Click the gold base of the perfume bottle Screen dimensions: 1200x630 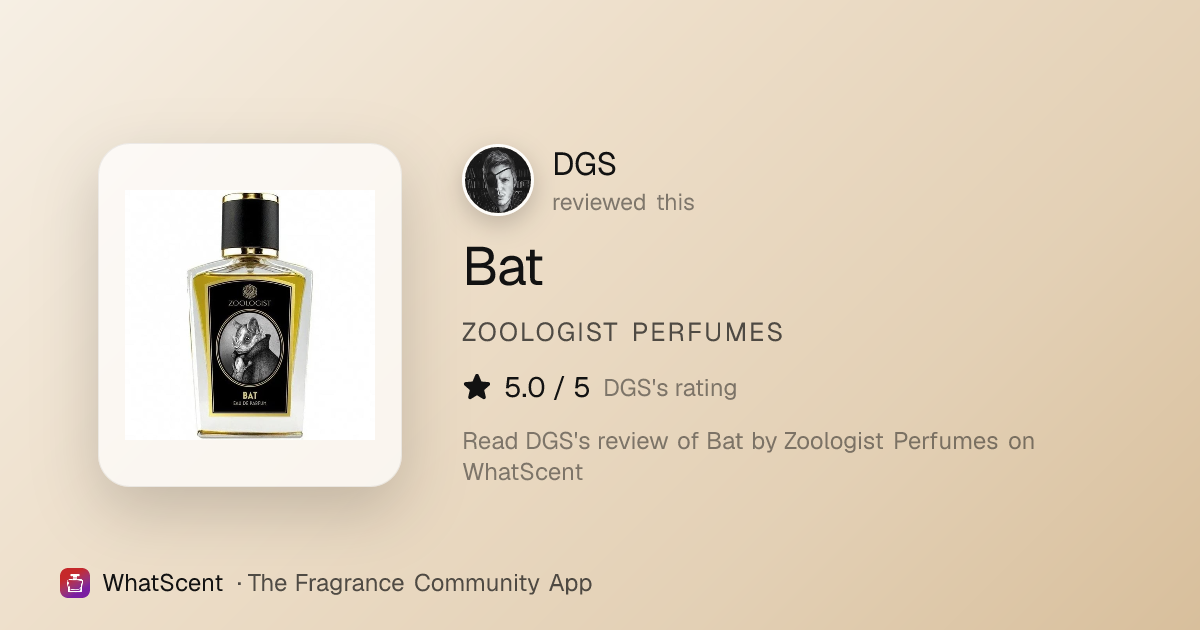tap(249, 432)
